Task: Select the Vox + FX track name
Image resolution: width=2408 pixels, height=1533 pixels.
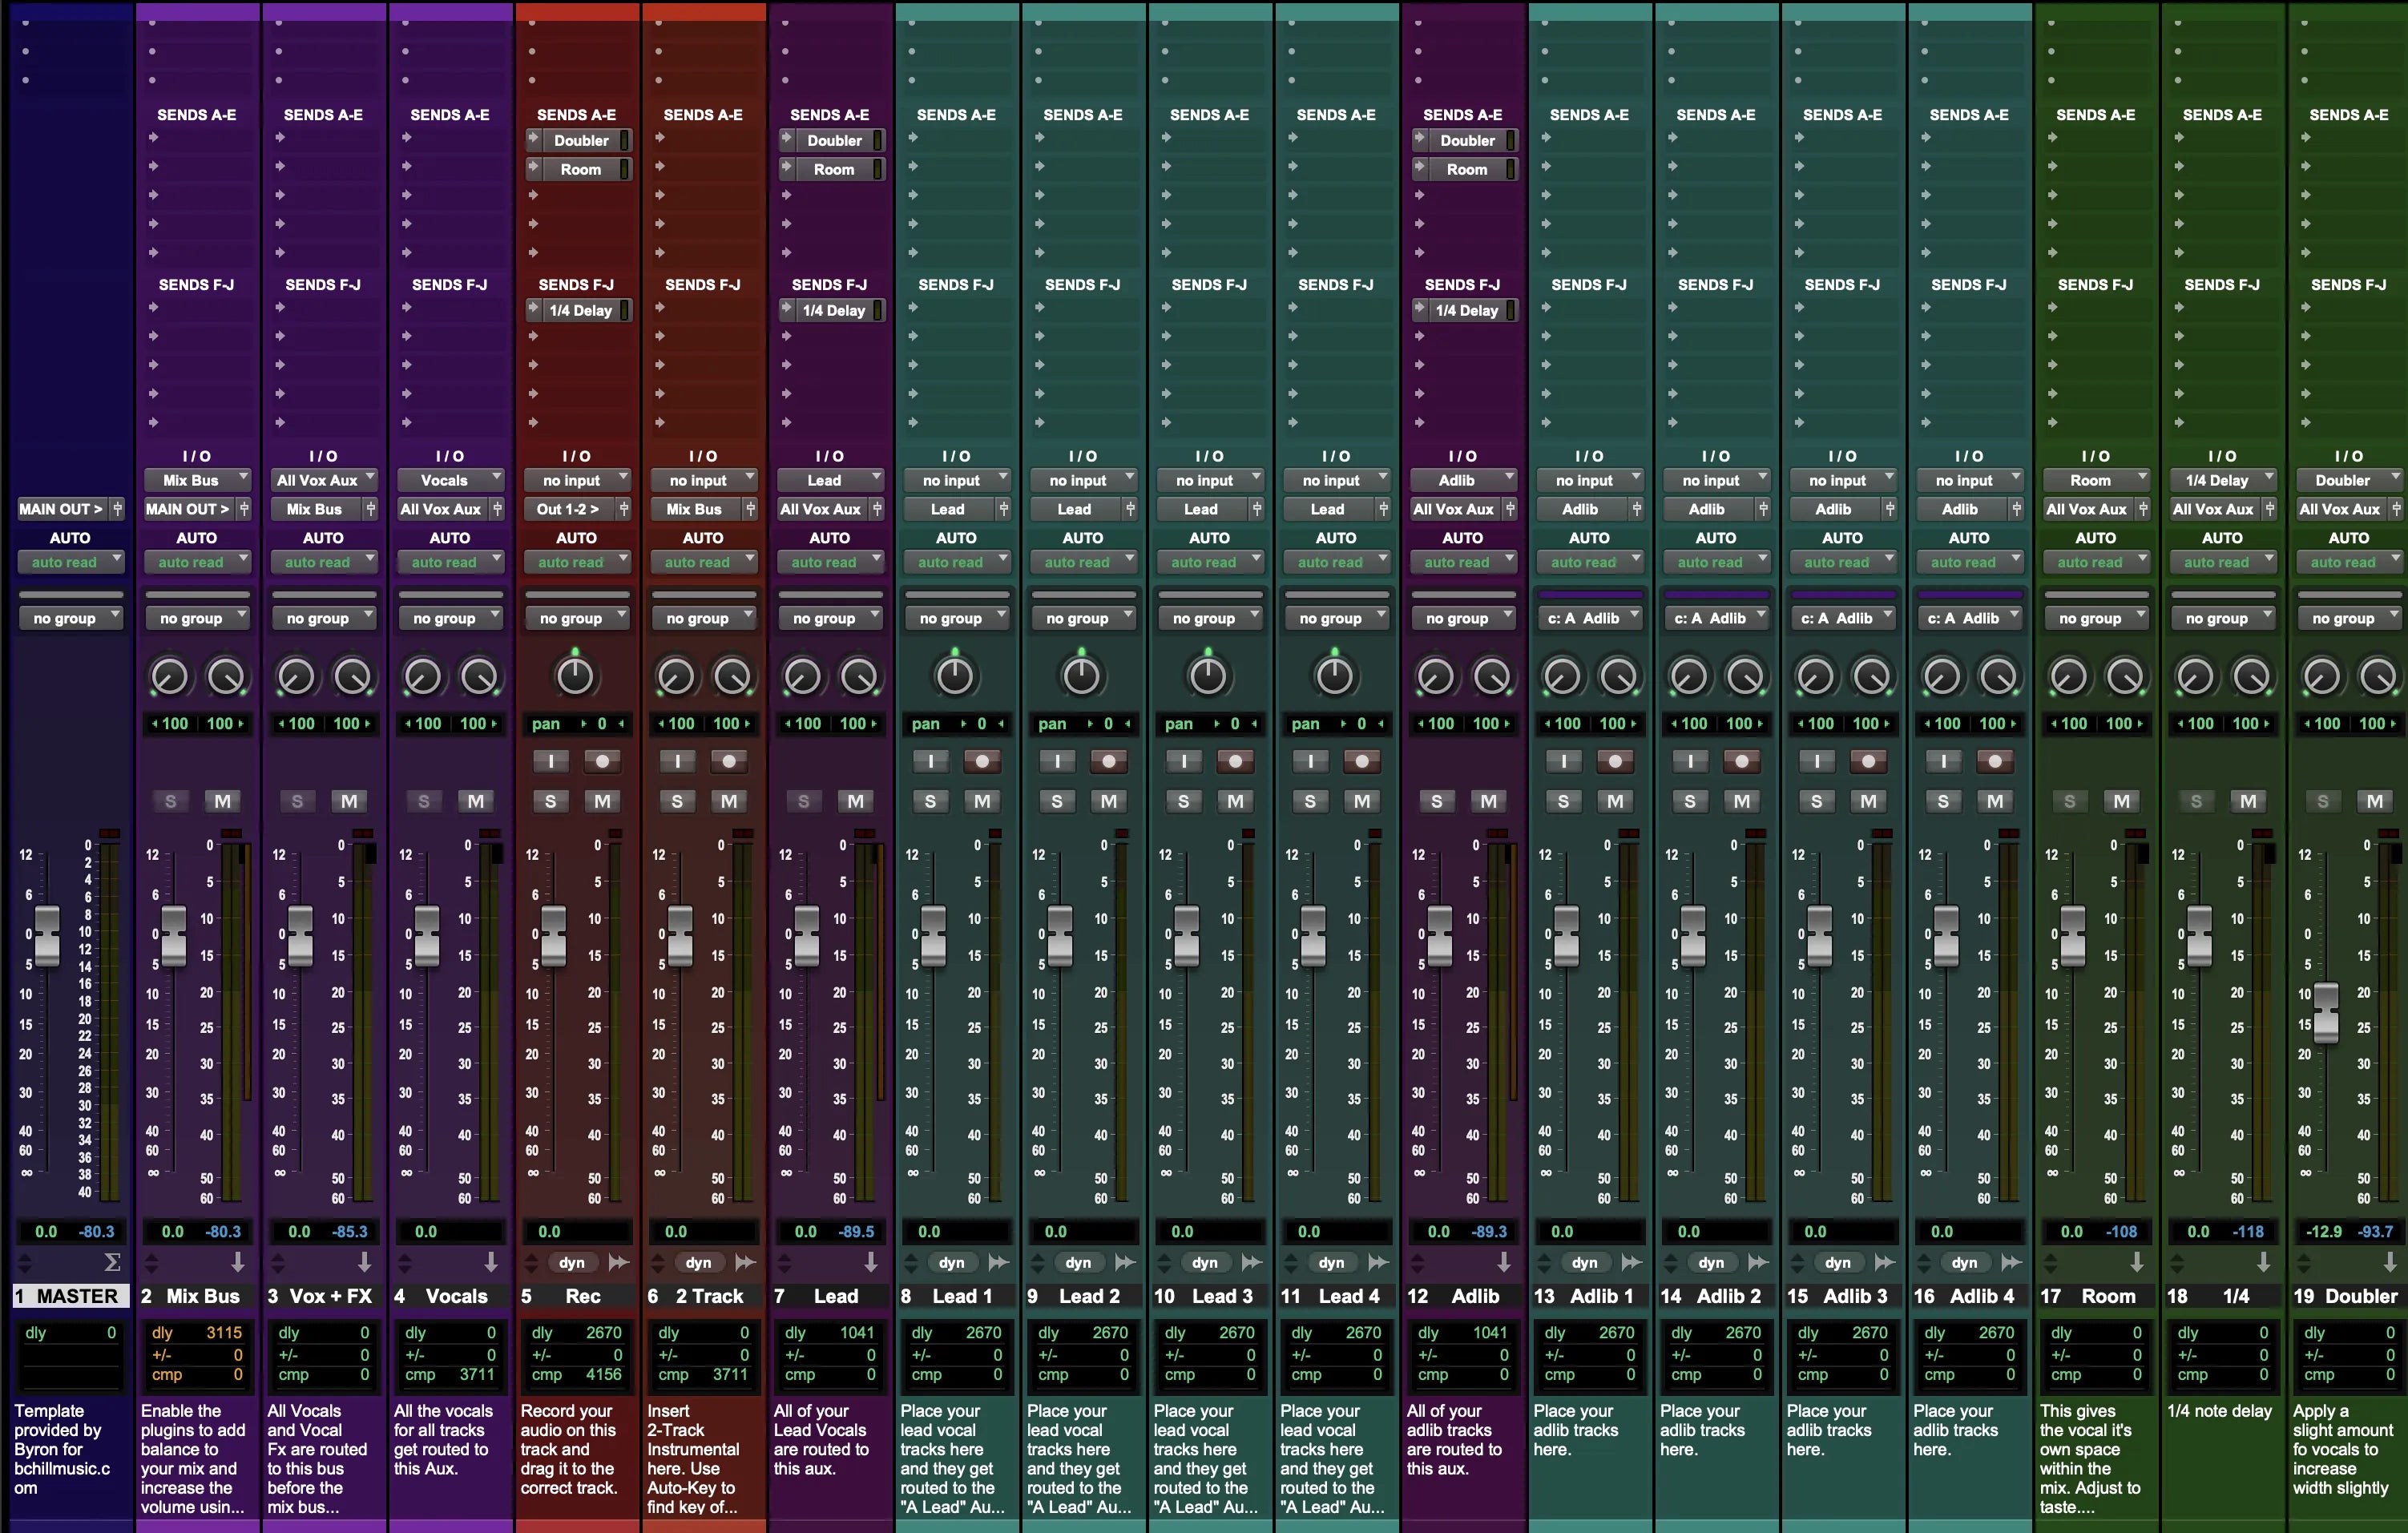Action: pyautogui.click(x=322, y=1296)
